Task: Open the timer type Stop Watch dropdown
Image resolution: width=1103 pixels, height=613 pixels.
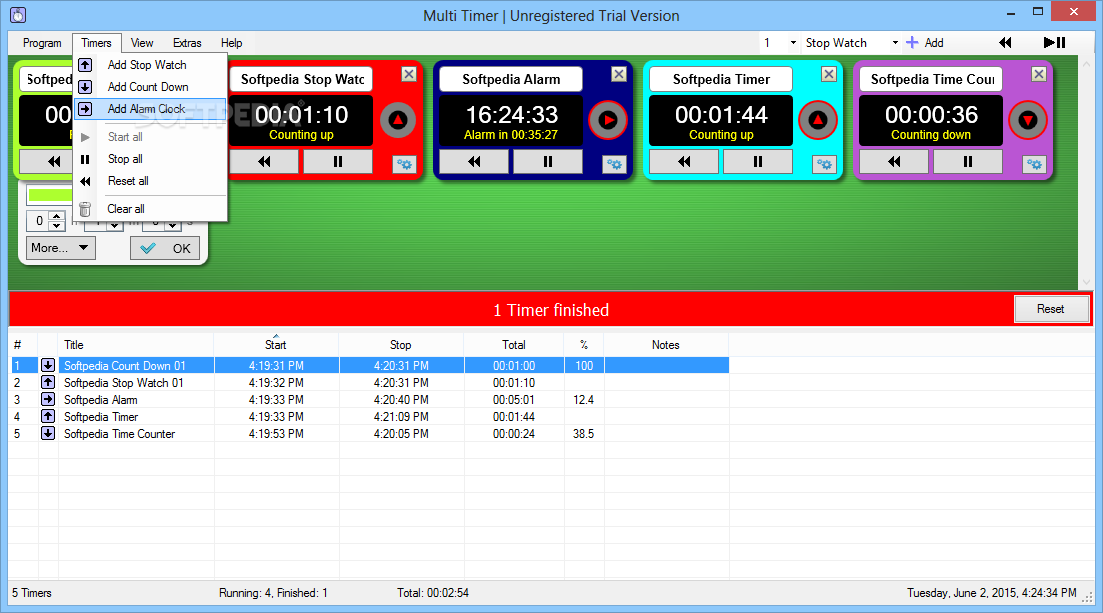Action: pyautogui.click(x=895, y=43)
